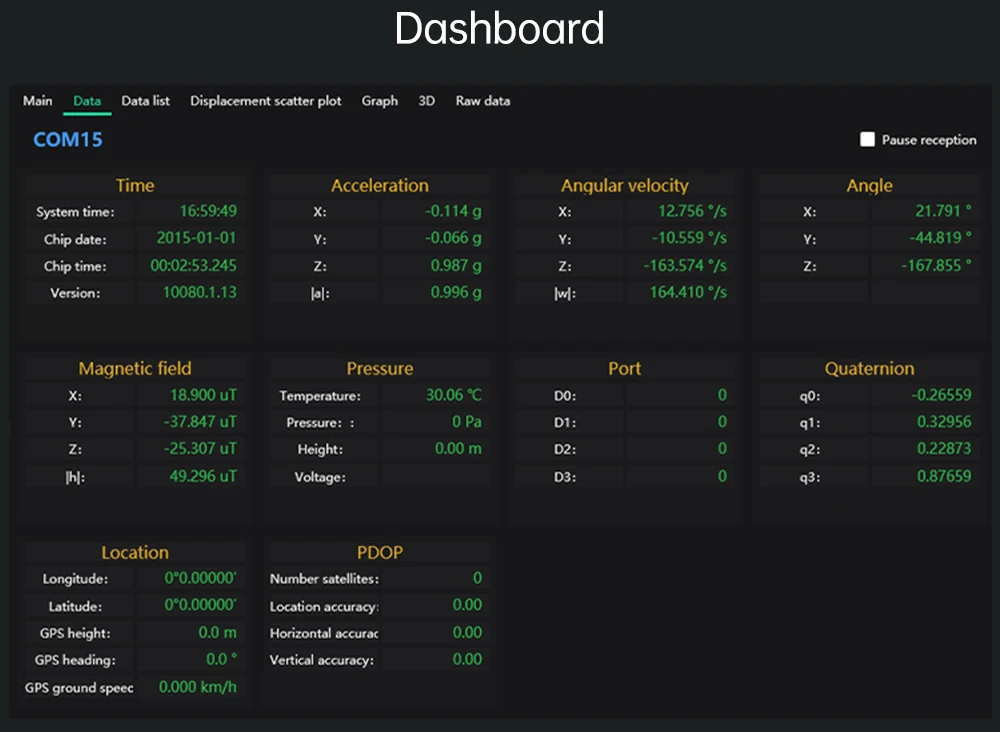Screen dimensions: 1000x732
Task: Click the Magnetic field |h| reading
Action: (190, 476)
